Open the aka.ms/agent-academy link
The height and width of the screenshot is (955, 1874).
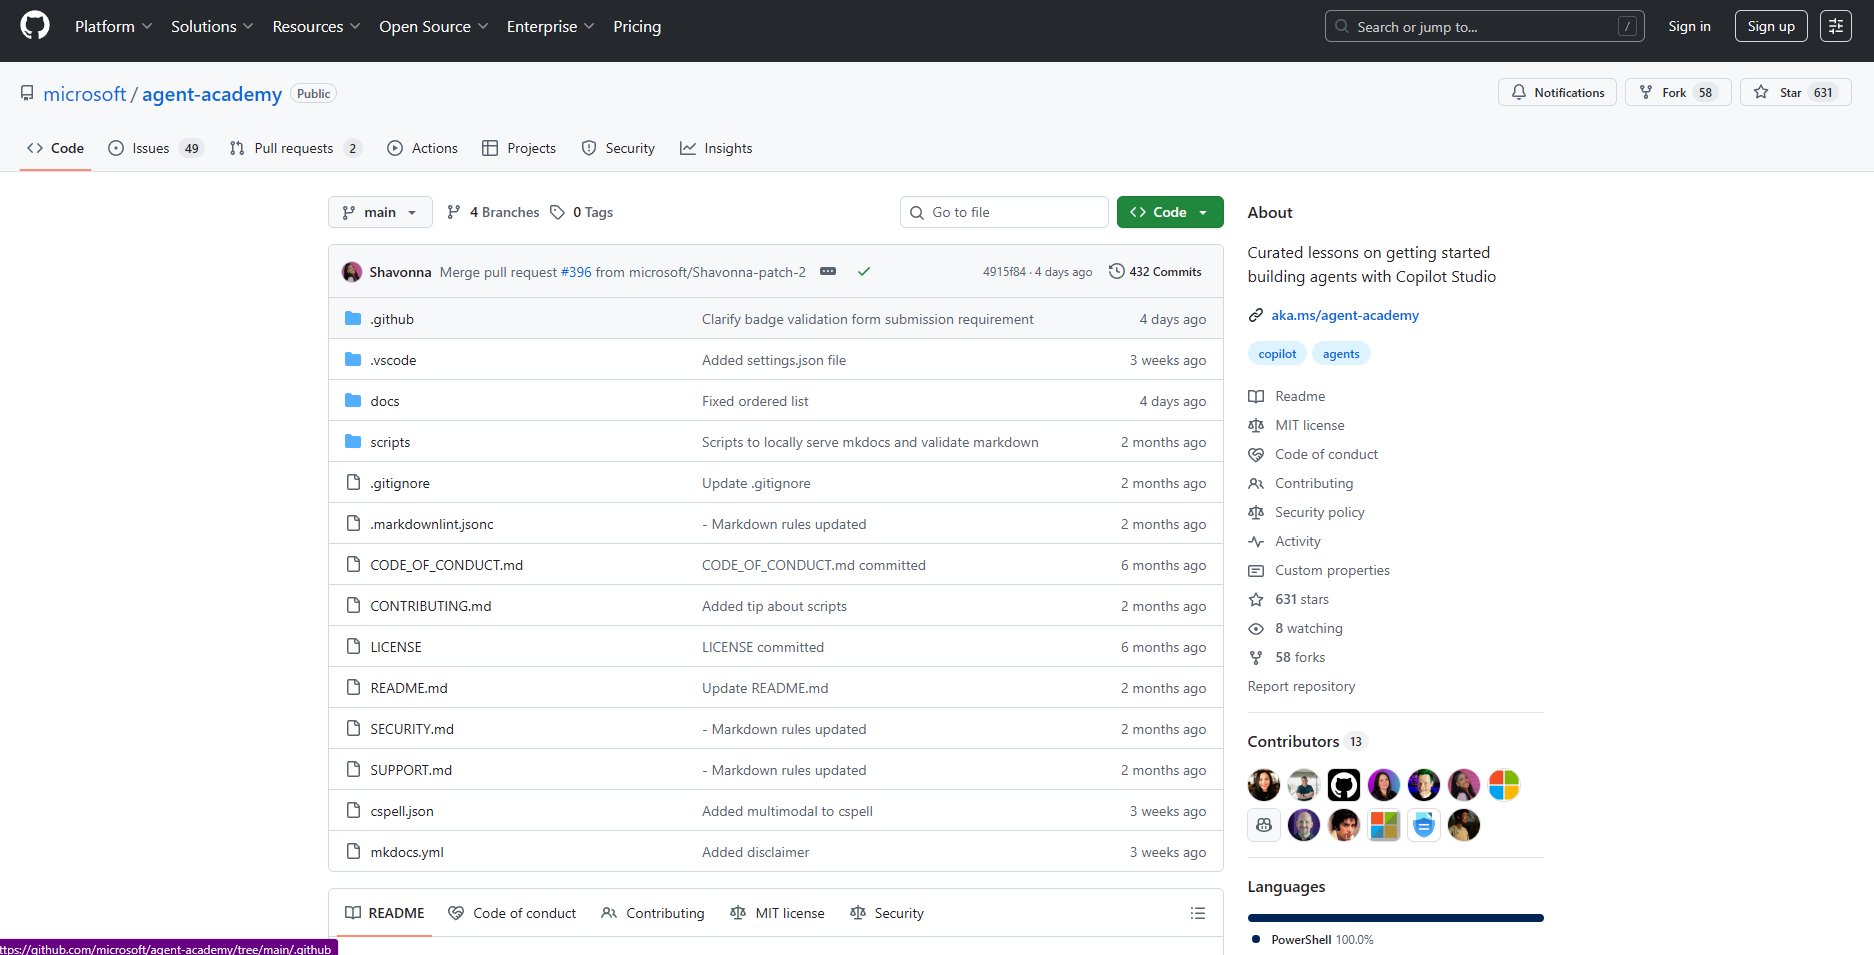pyautogui.click(x=1344, y=315)
